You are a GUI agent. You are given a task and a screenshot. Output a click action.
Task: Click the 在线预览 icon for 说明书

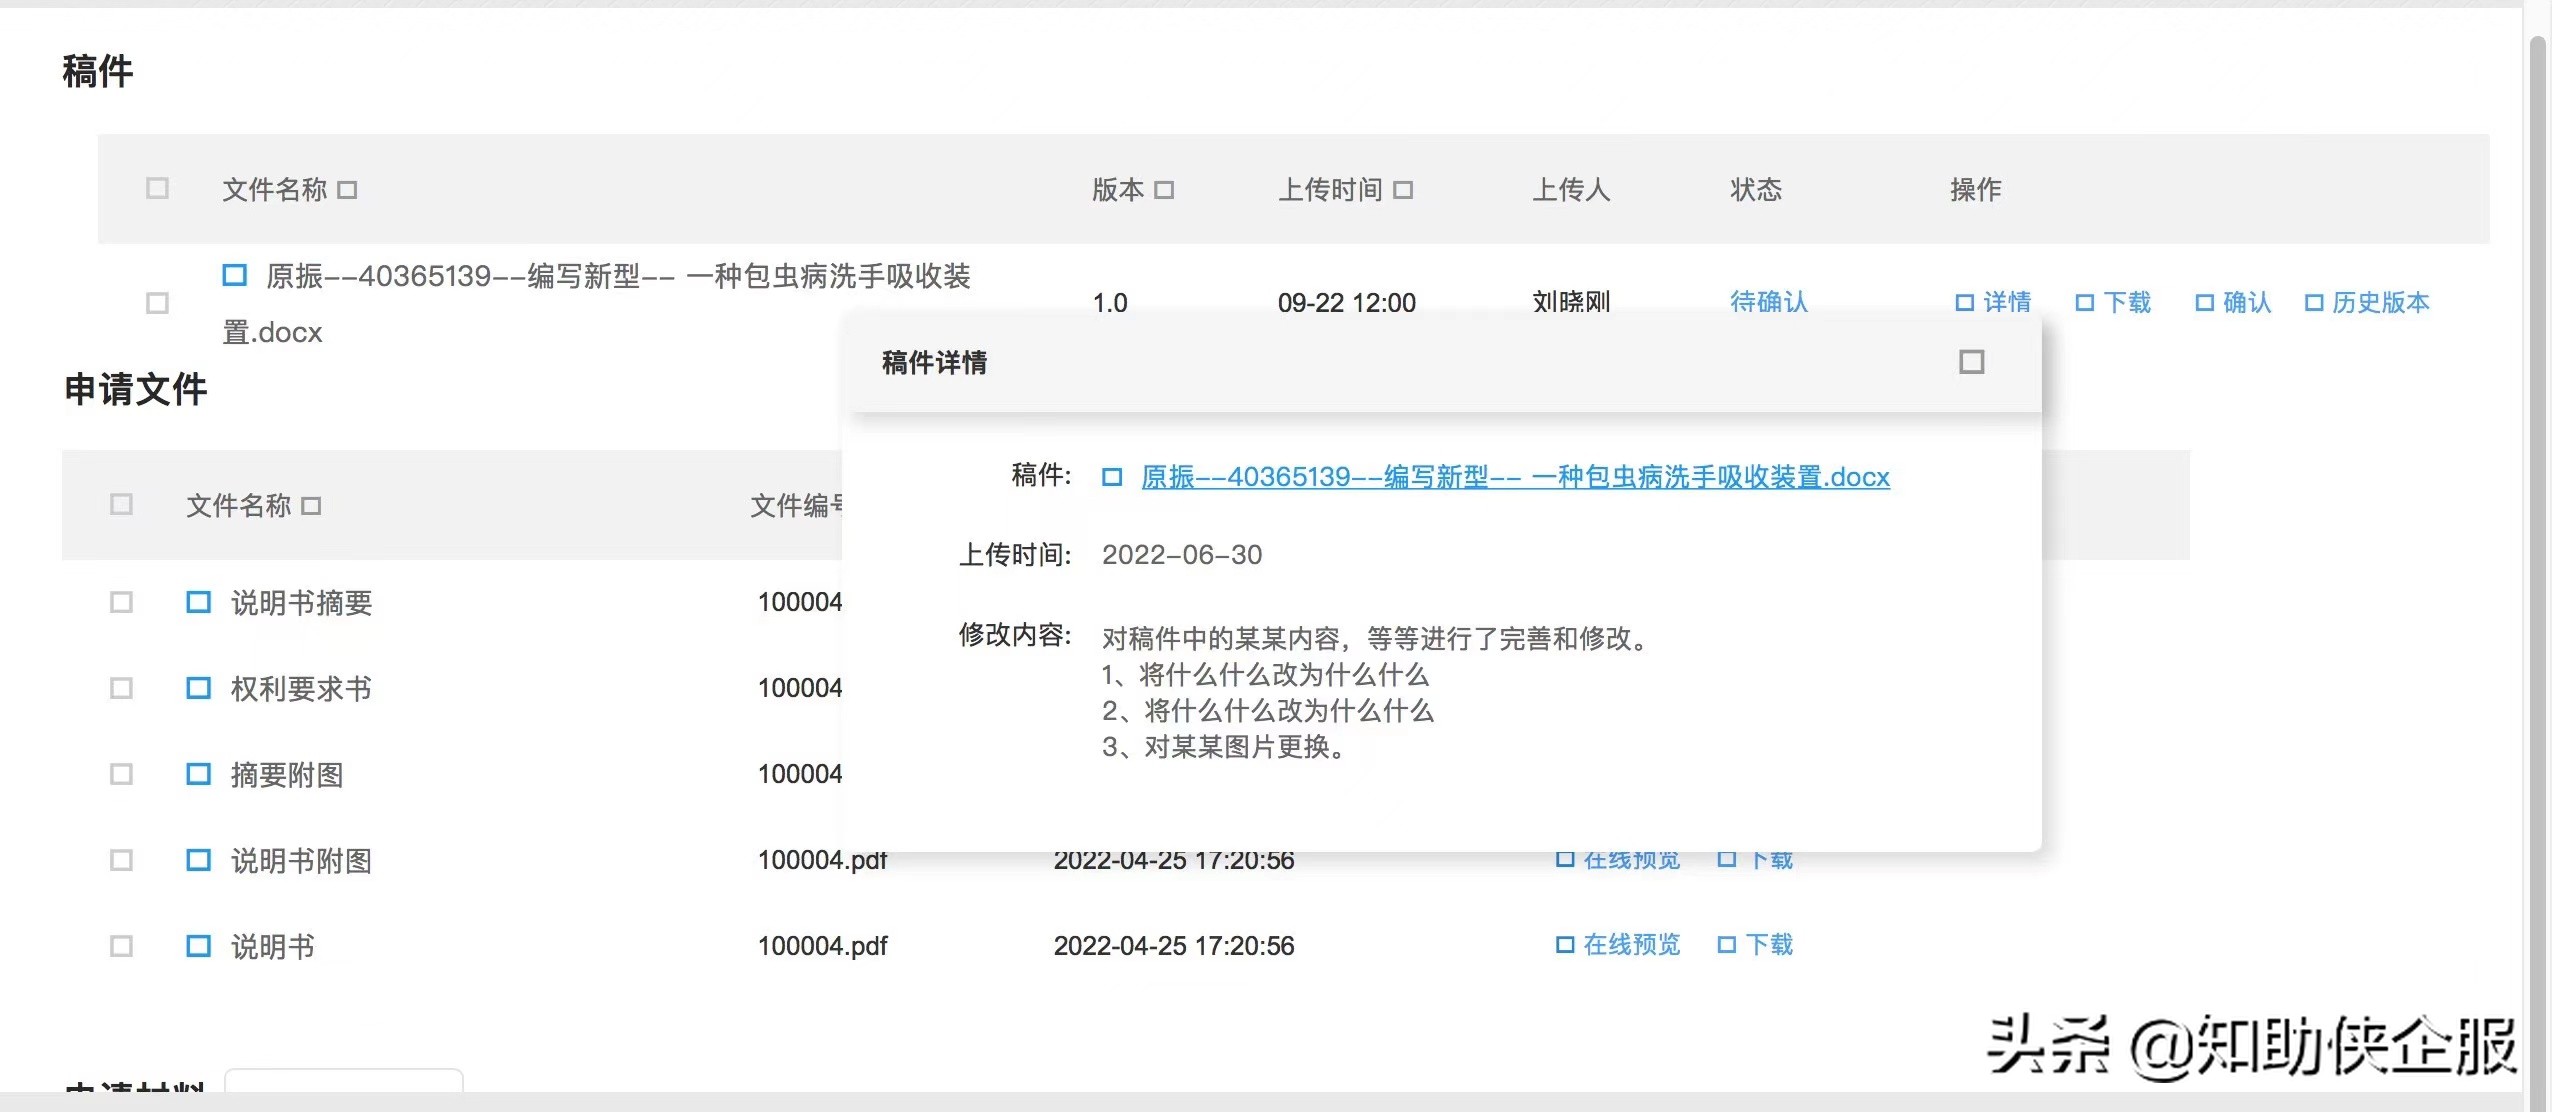(1565, 945)
